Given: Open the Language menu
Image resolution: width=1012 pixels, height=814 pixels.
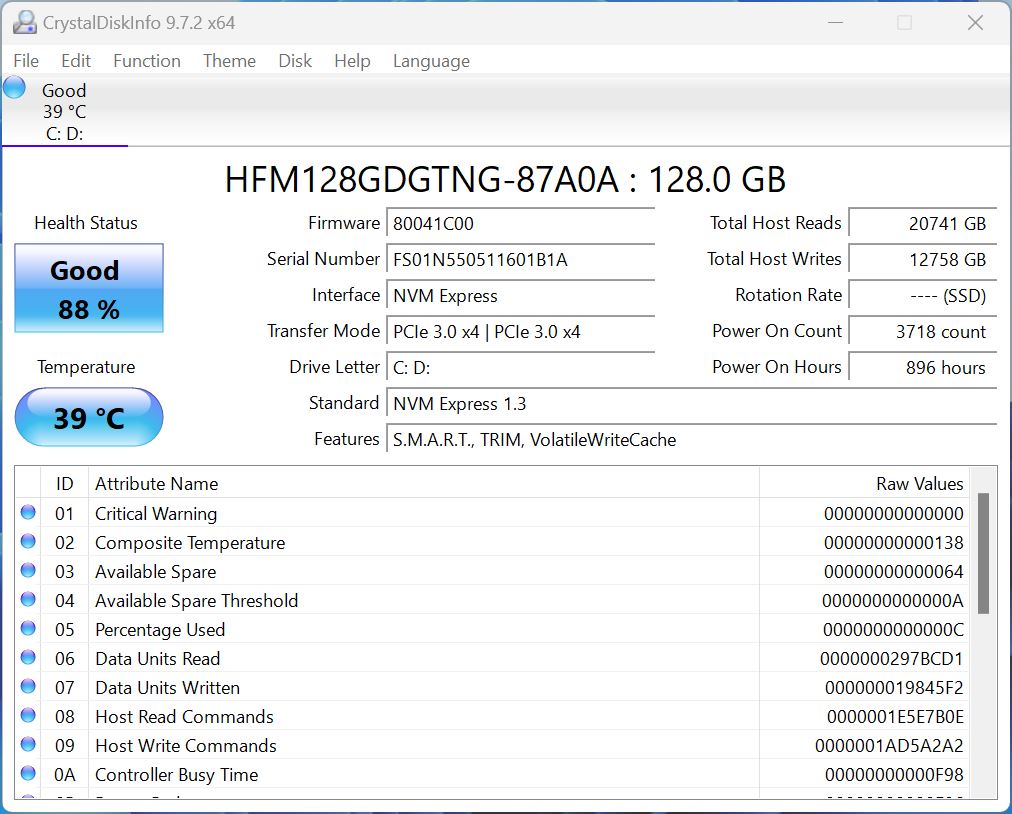Looking at the screenshot, I should coord(431,61).
